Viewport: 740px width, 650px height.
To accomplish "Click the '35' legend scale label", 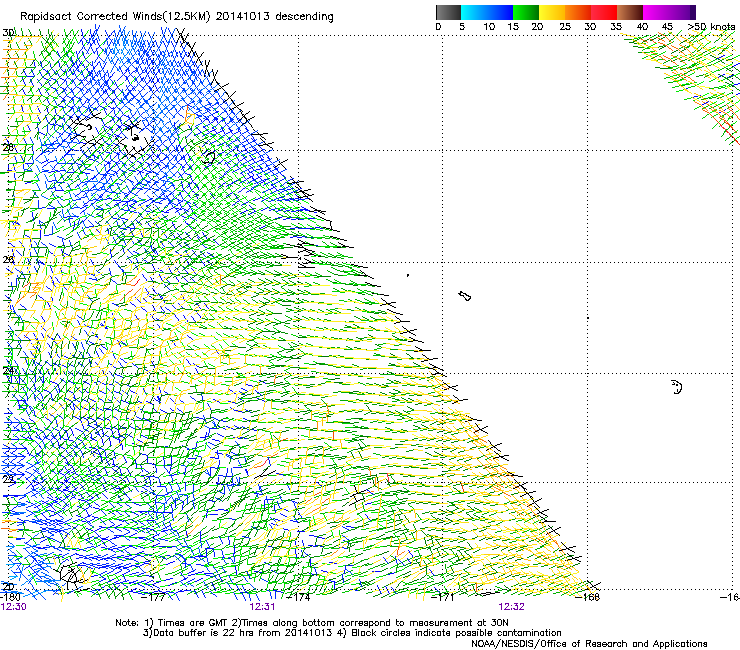I will (616, 27).
